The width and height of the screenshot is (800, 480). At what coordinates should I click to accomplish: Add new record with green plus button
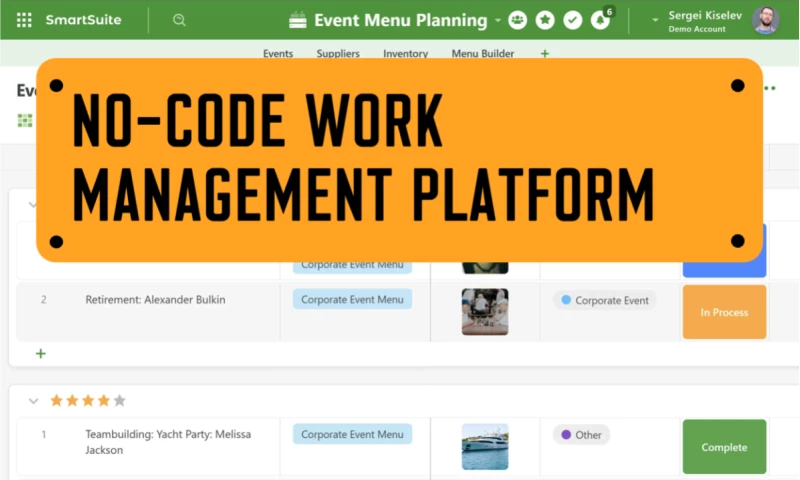click(41, 353)
